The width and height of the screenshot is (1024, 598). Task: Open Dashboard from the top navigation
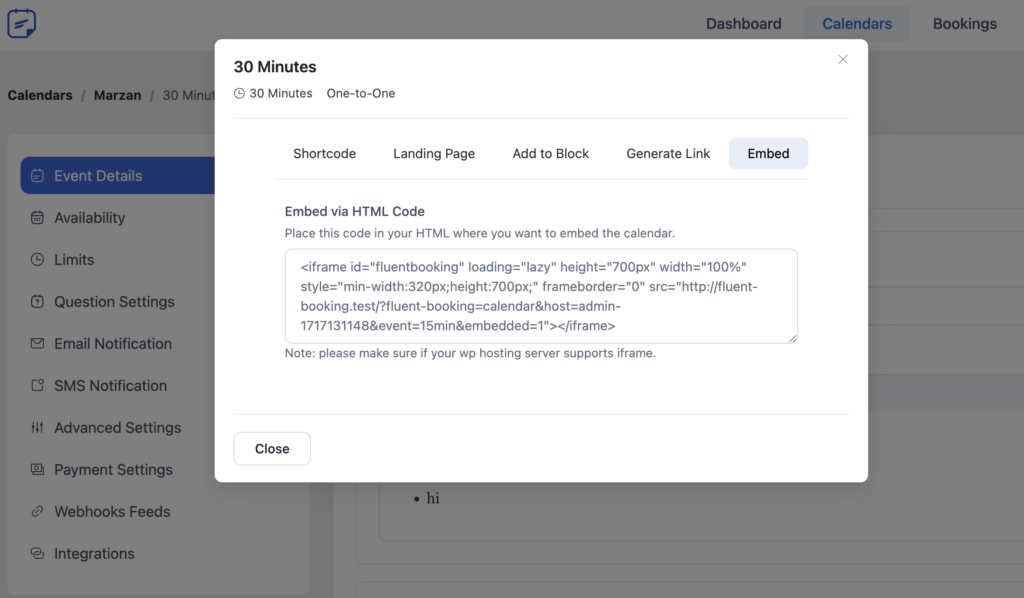[x=744, y=24]
